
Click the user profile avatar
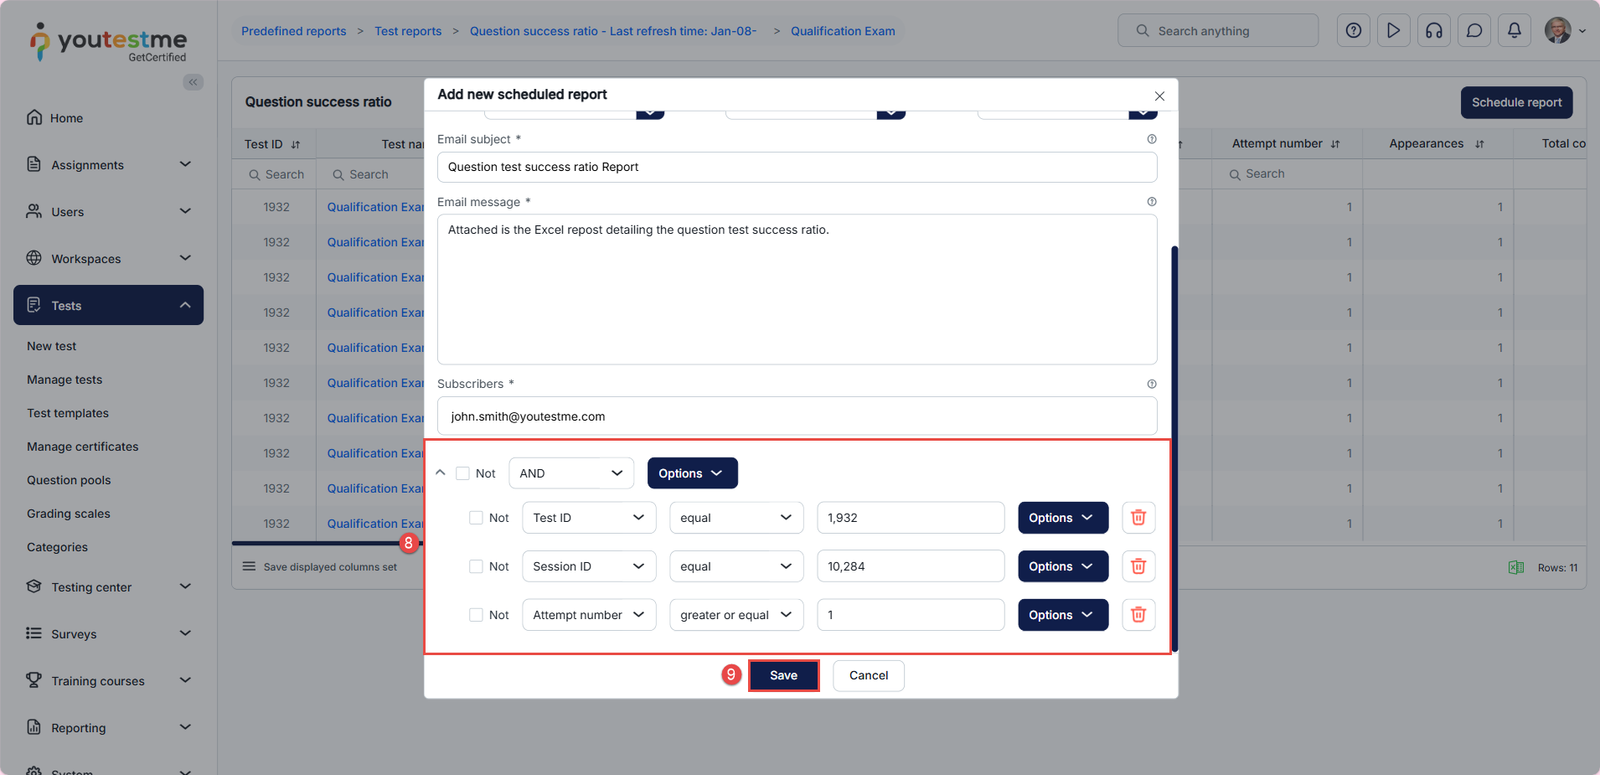pos(1558,31)
